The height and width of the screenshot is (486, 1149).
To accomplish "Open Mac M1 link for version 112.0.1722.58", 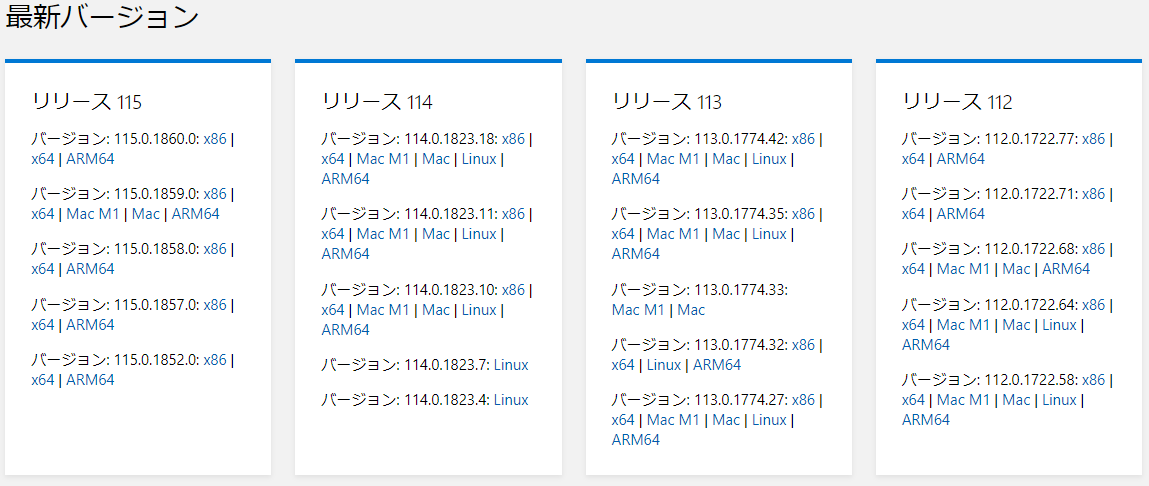I will pyautogui.click(x=964, y=400).
